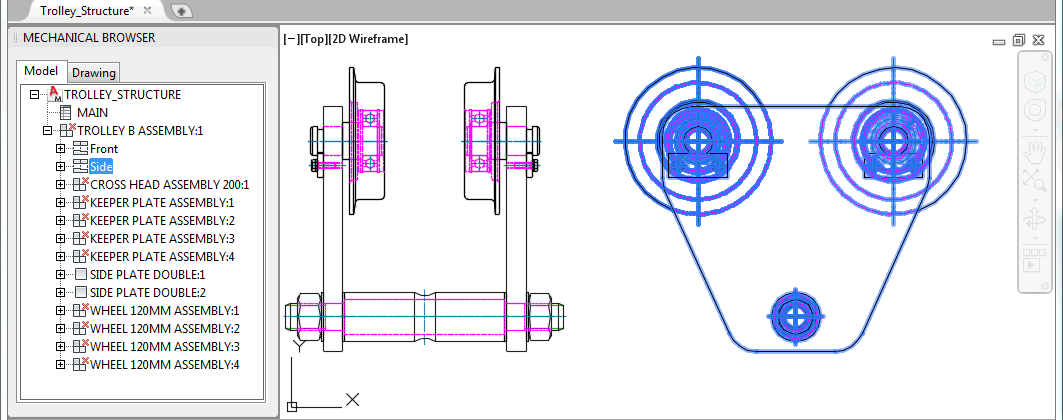Activate the Zoom Extents tool

point(1035,180)
